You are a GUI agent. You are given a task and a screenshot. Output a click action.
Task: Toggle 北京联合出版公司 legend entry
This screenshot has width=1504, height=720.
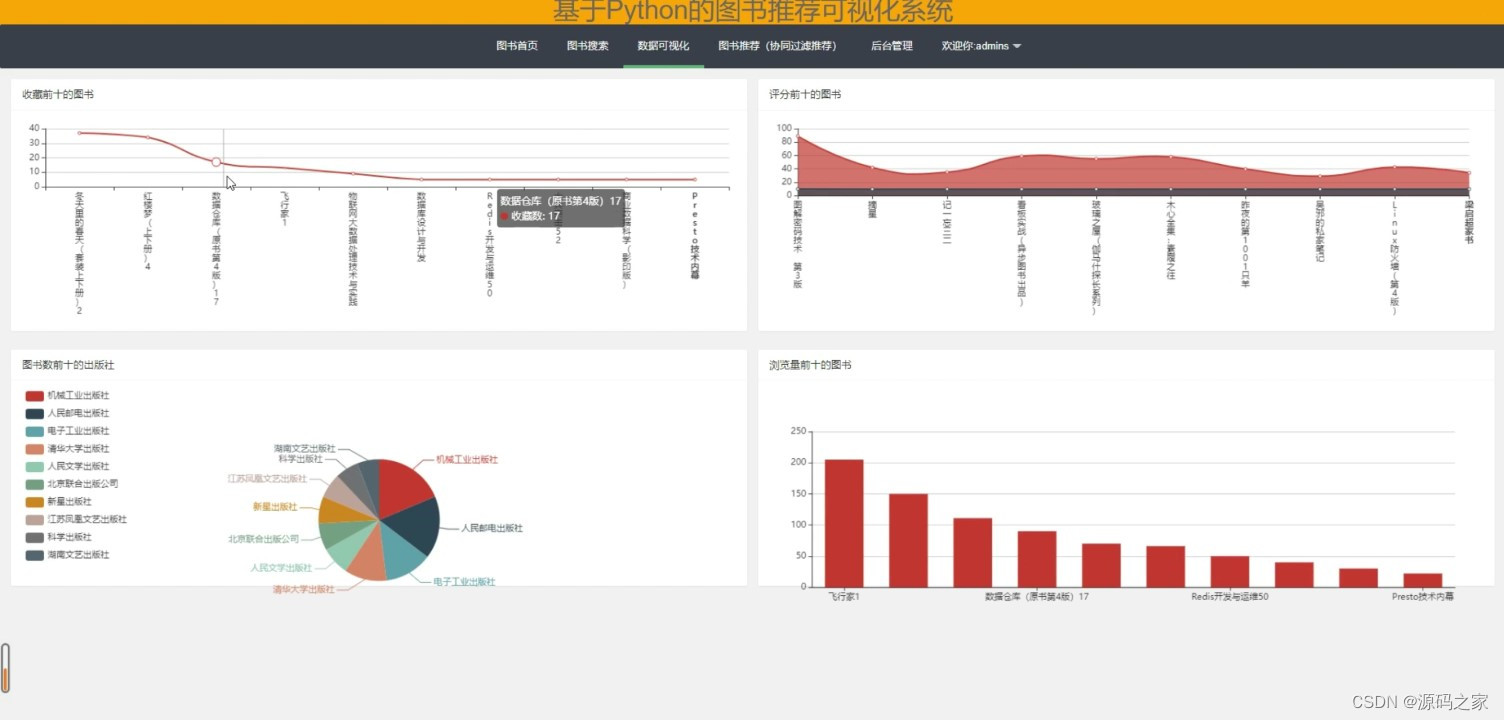click(72, 484)
